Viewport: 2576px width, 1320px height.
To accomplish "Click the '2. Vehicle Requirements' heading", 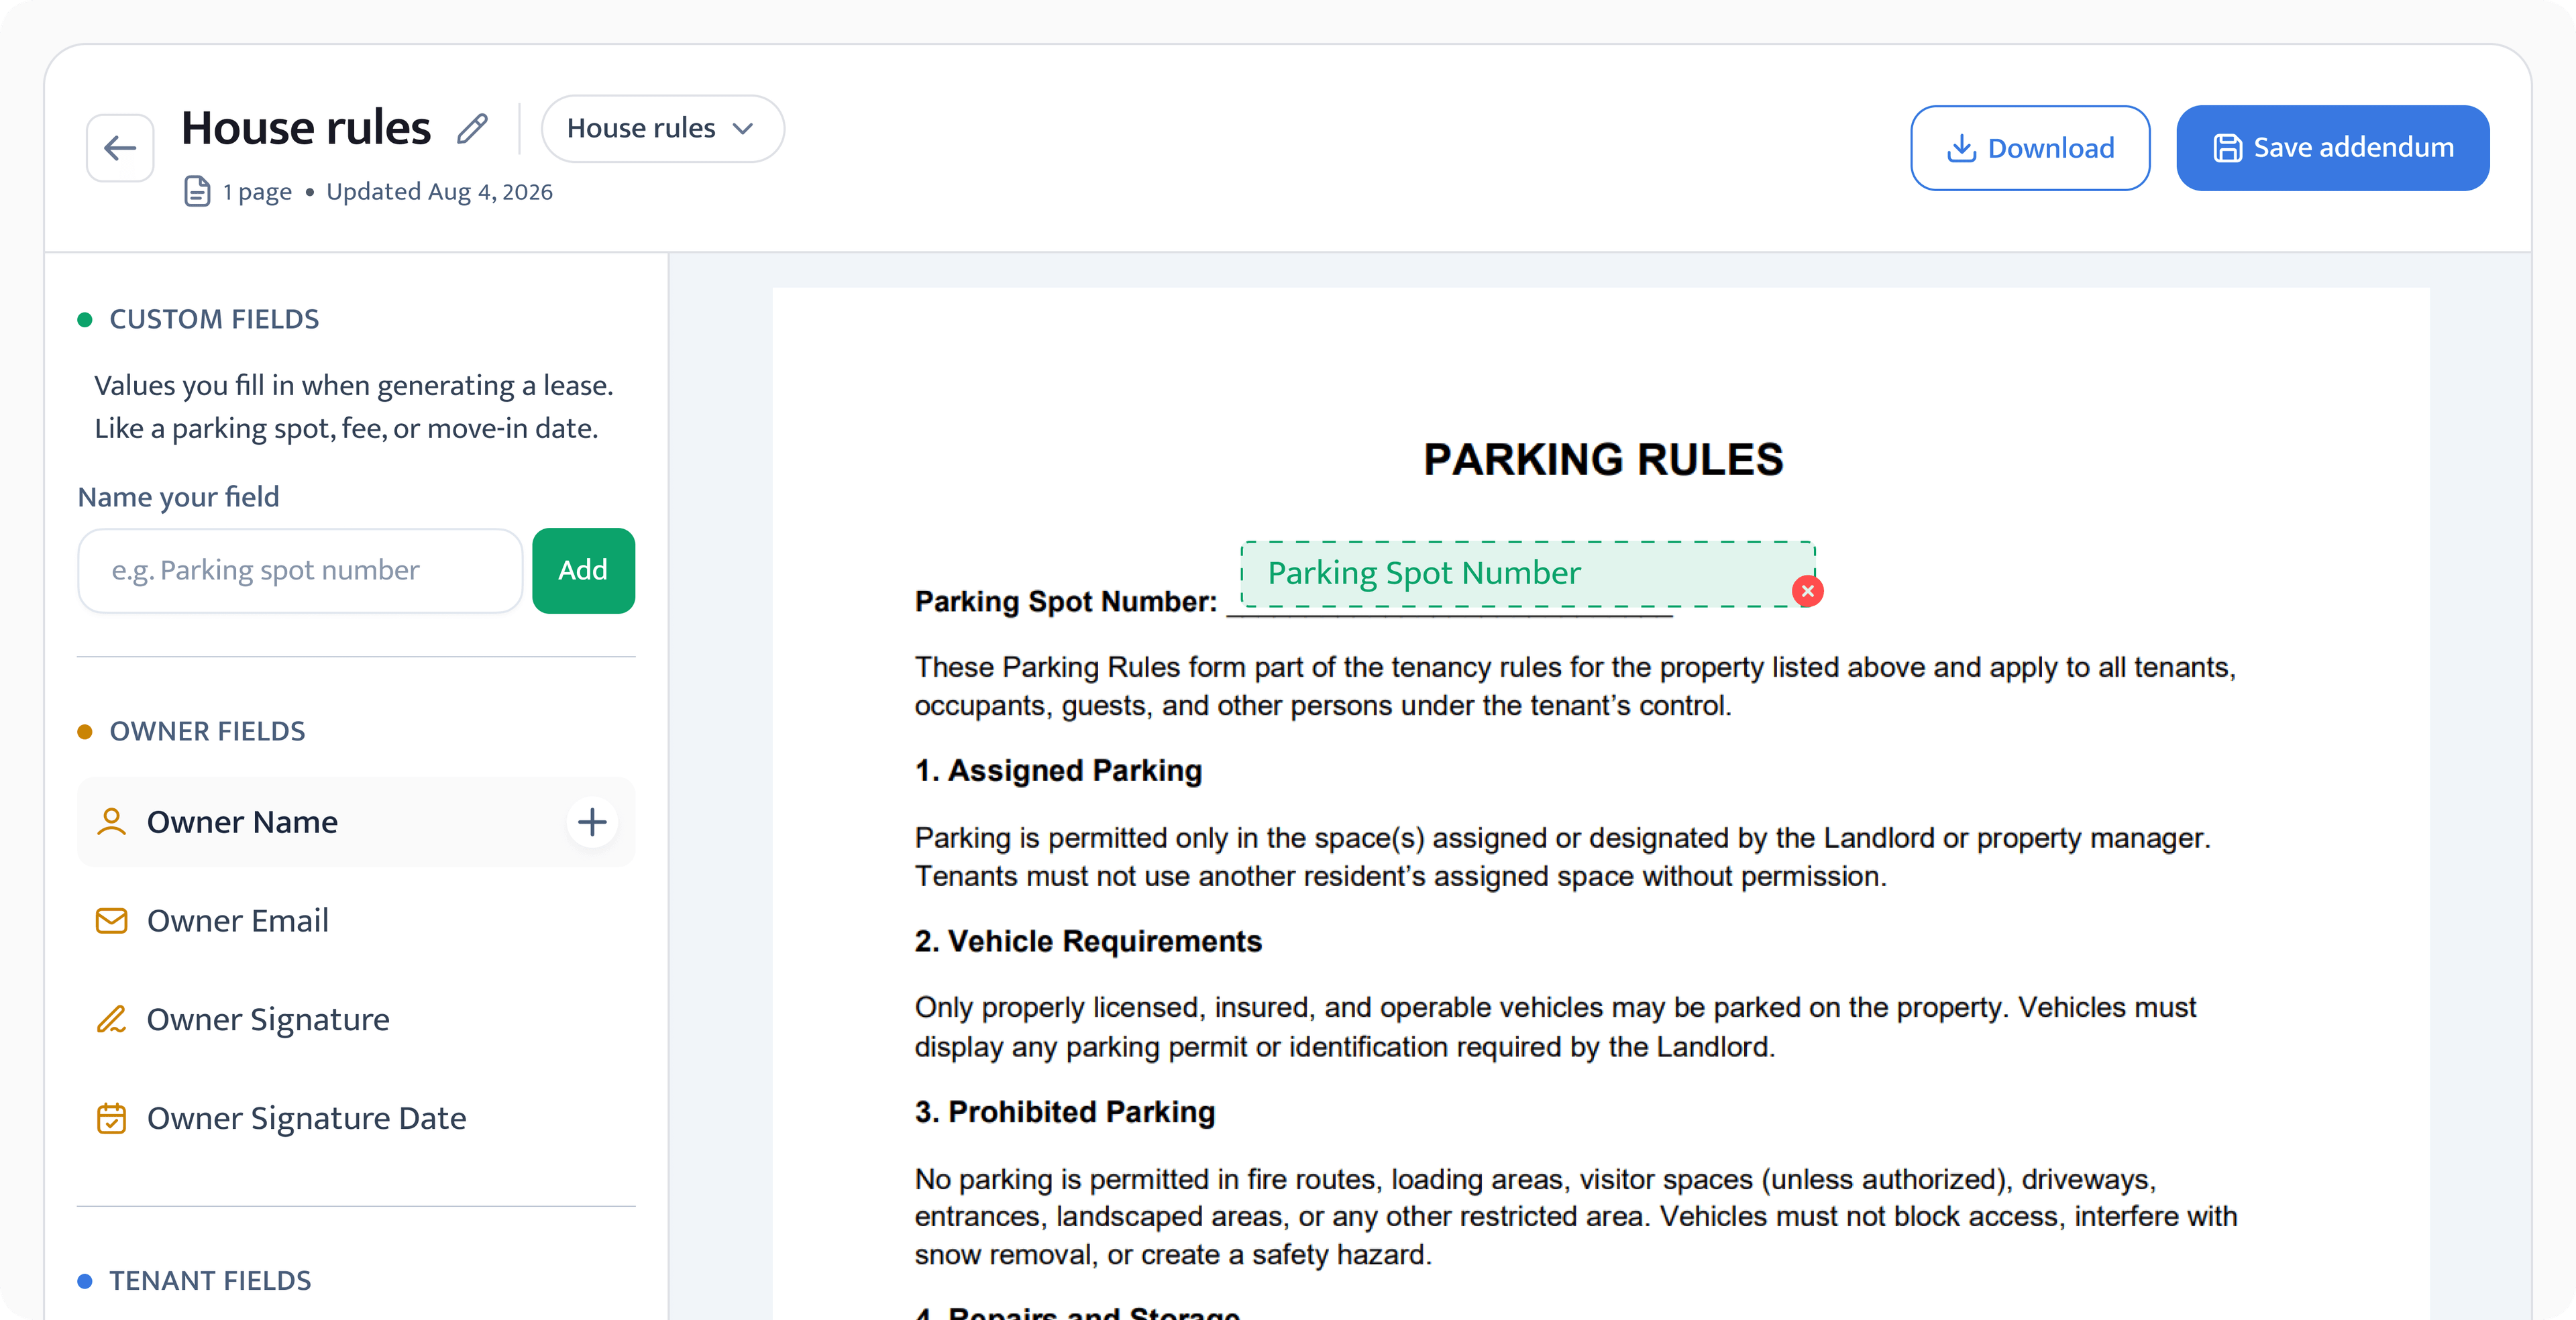I will [x=1088, y=941].
